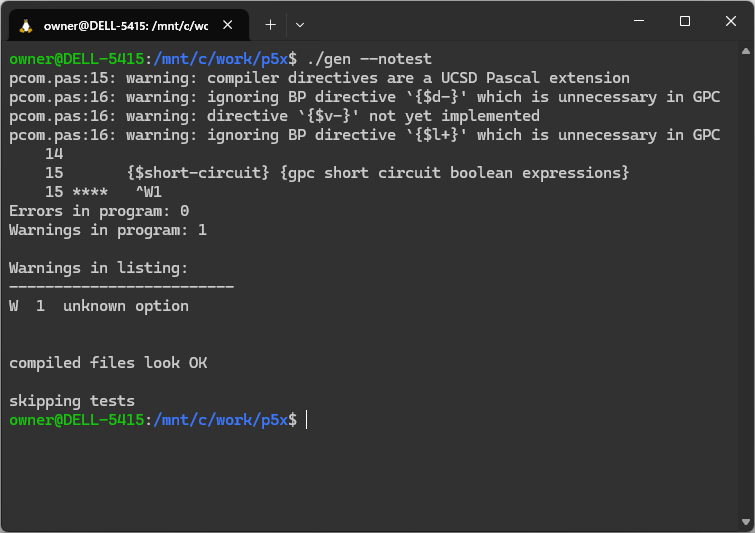The image size is (755, 533).
Task: Click the 'skipping tests' output line
Action: (x=72, y=401)
